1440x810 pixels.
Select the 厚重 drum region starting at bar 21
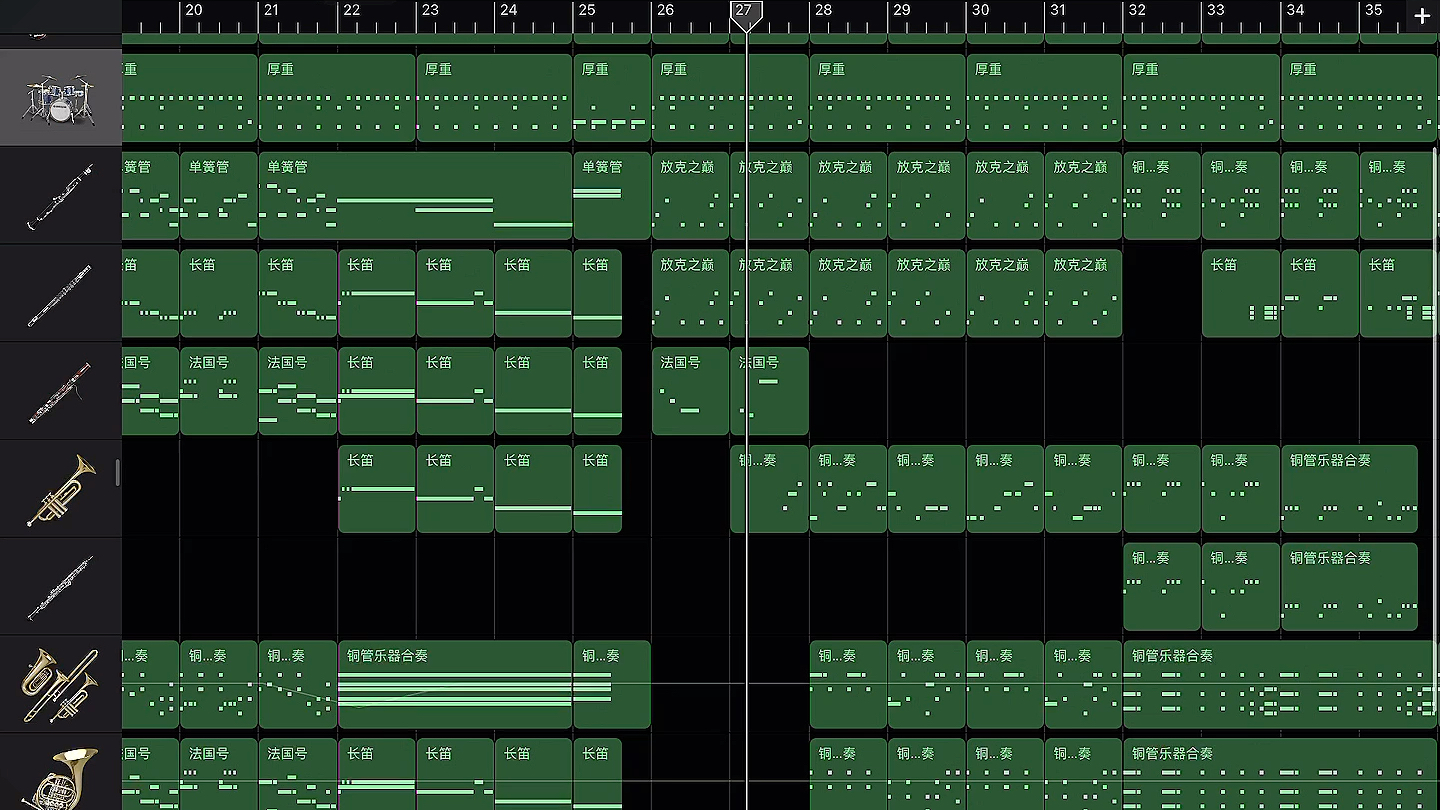point(337,98)
